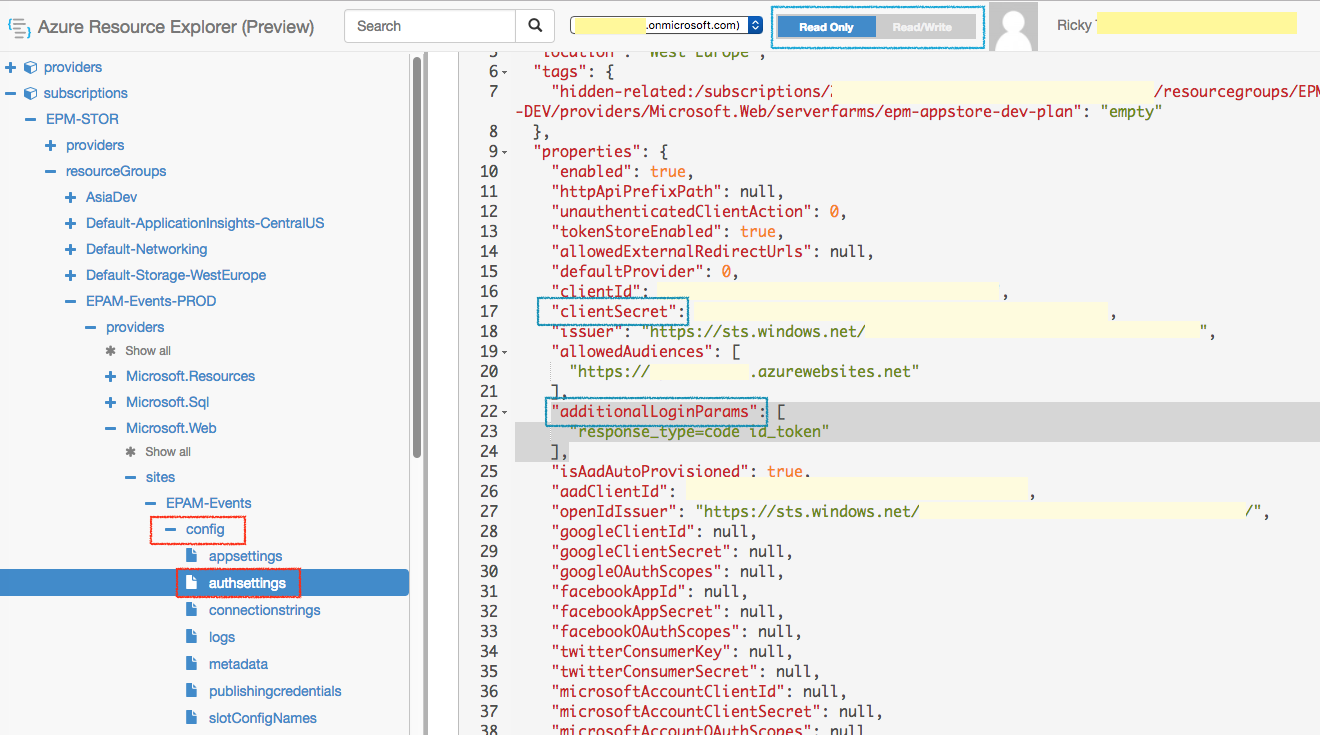The image size is (1320, 735).
Task: Expand the Microsoft.Sql provider node
Action: (x=110, y=402)
